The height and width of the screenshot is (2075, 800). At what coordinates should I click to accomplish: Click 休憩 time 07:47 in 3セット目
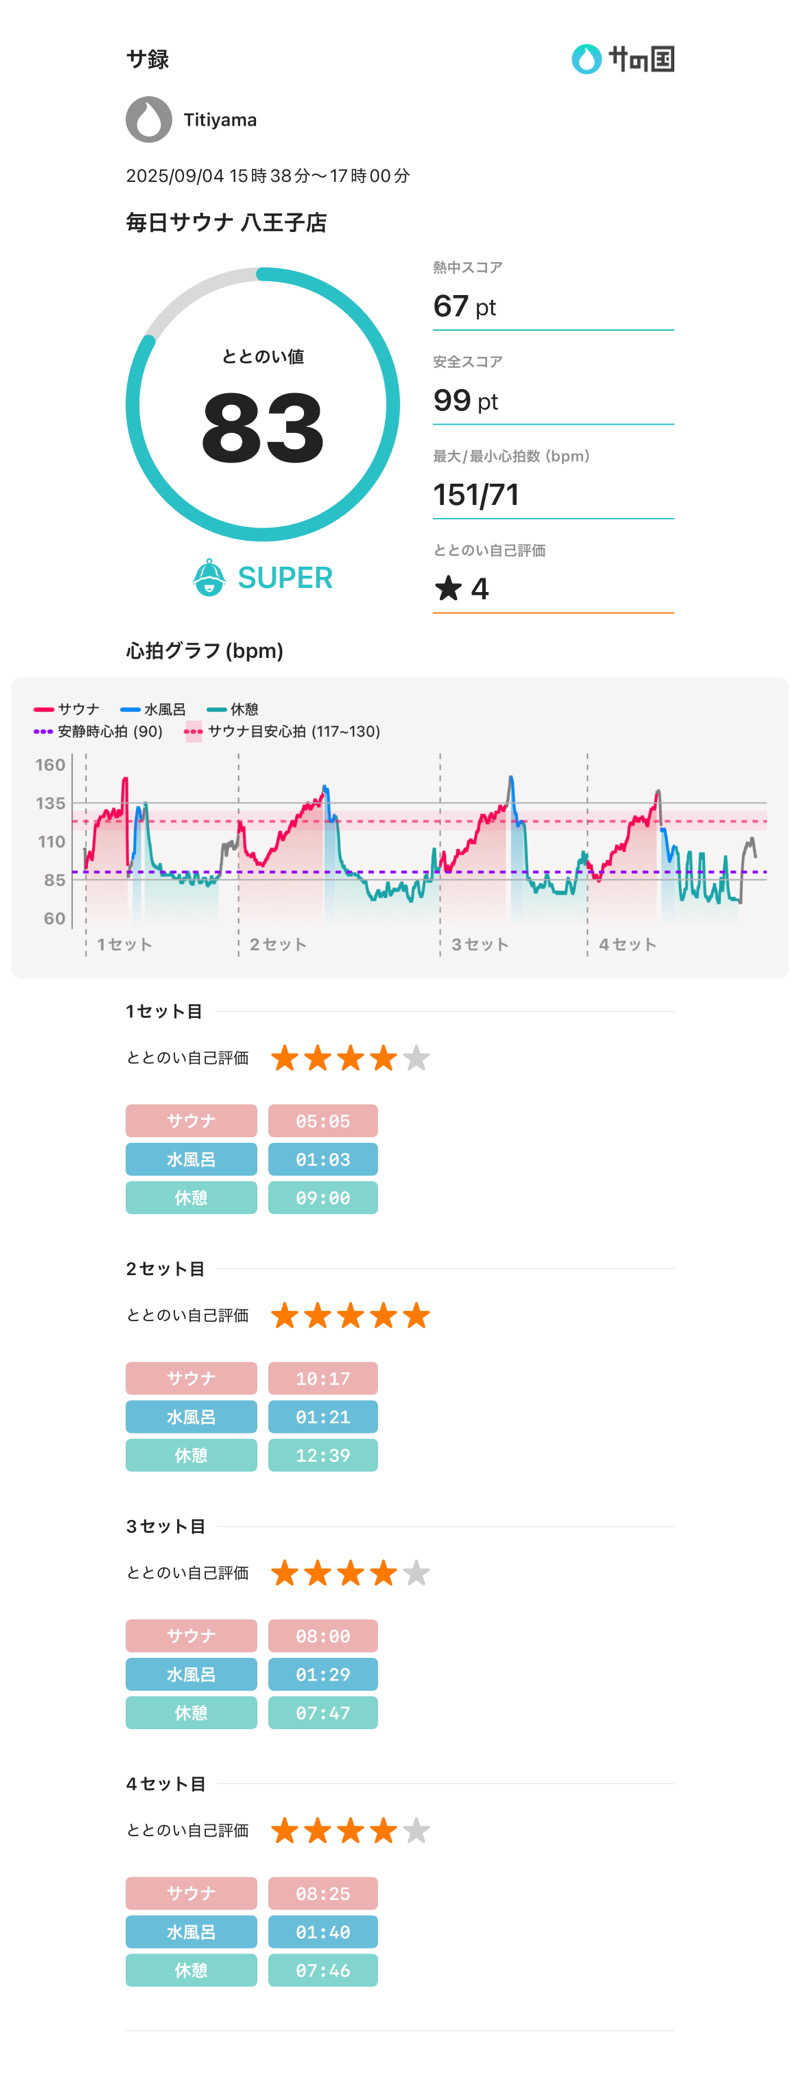click(x=323, y=1713)
